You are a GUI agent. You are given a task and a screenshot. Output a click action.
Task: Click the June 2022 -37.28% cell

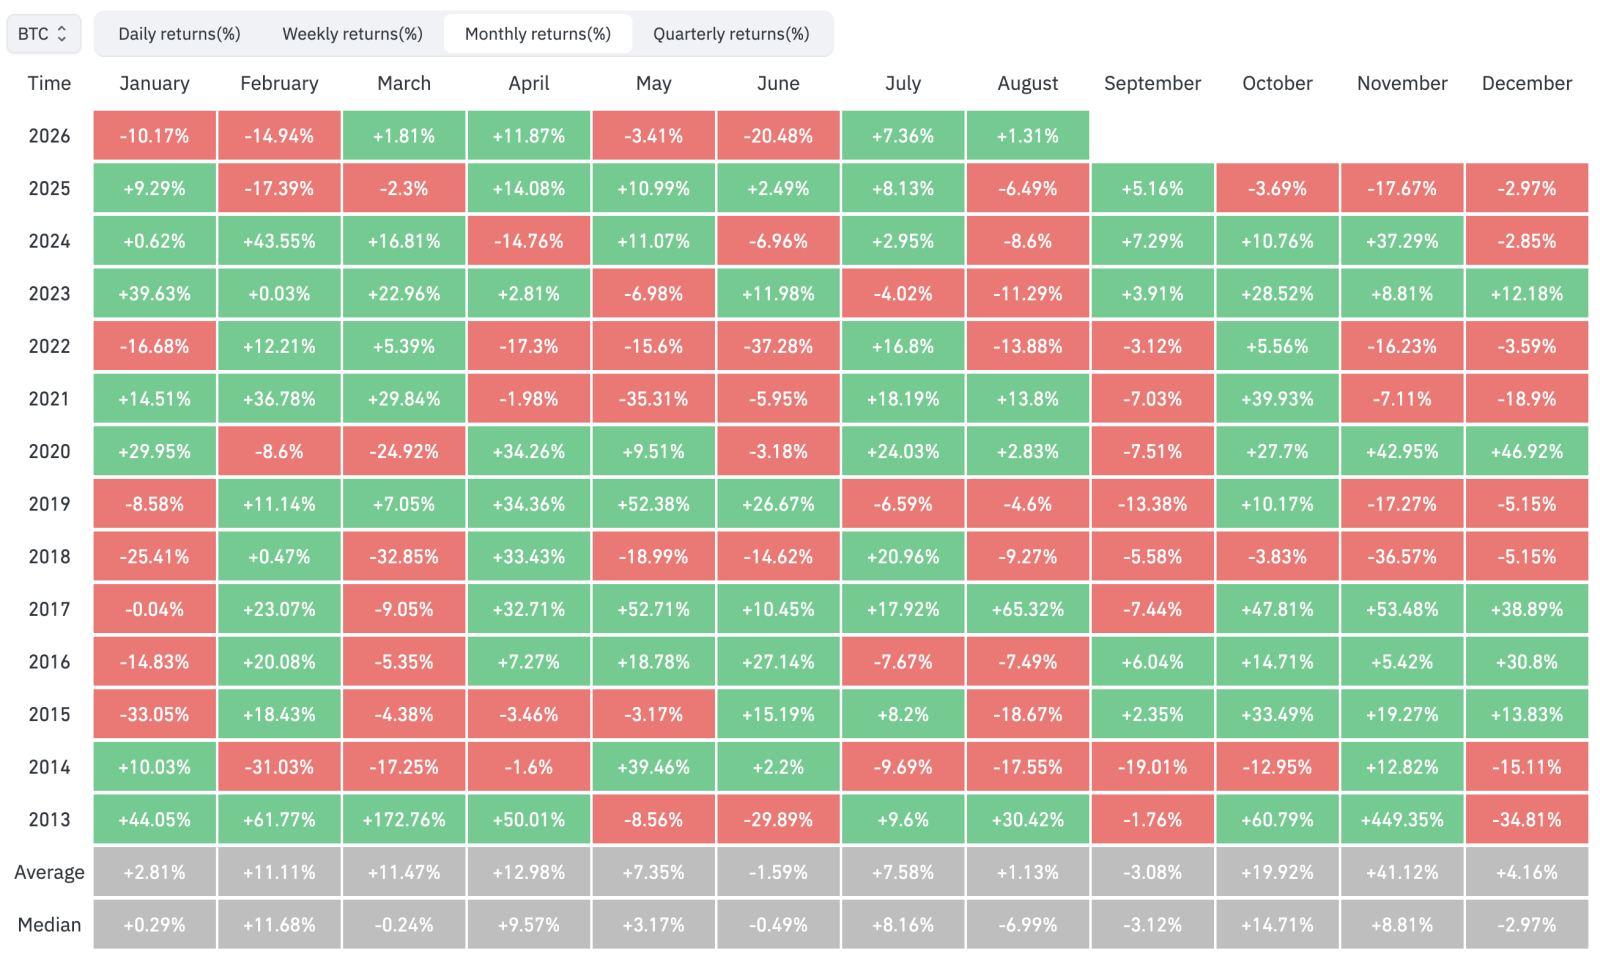(778, 346)
